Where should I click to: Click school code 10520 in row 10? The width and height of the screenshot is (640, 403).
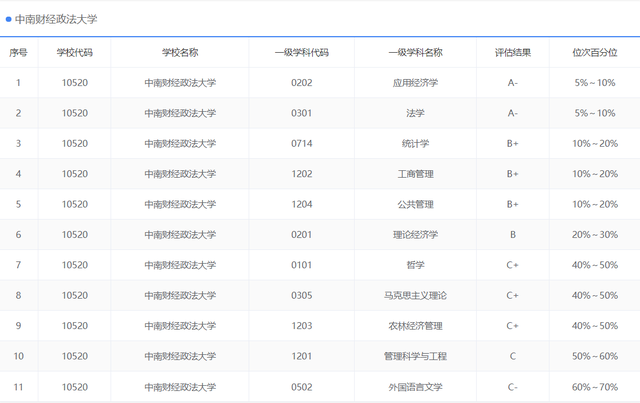point(75,356)
